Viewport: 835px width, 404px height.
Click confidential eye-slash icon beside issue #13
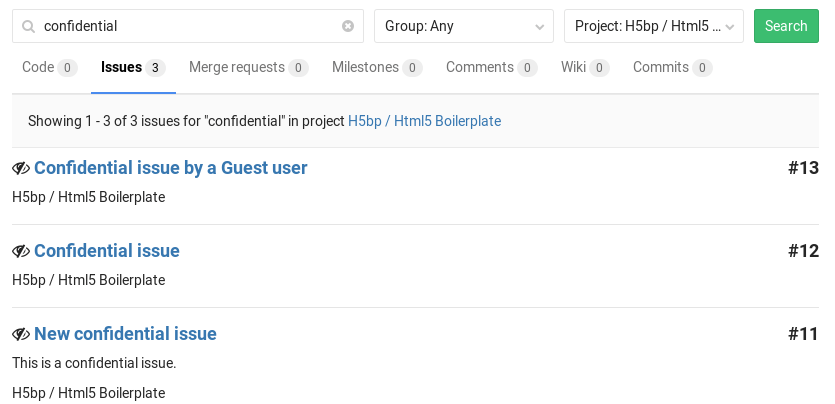tap(21, 168)
